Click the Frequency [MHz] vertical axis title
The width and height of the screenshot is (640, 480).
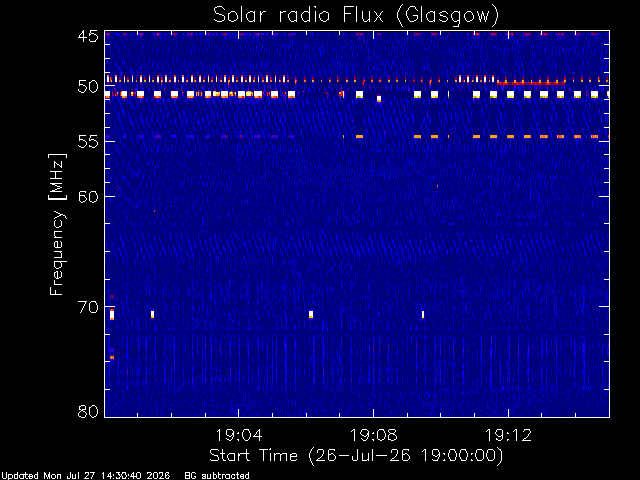(57, 224)
